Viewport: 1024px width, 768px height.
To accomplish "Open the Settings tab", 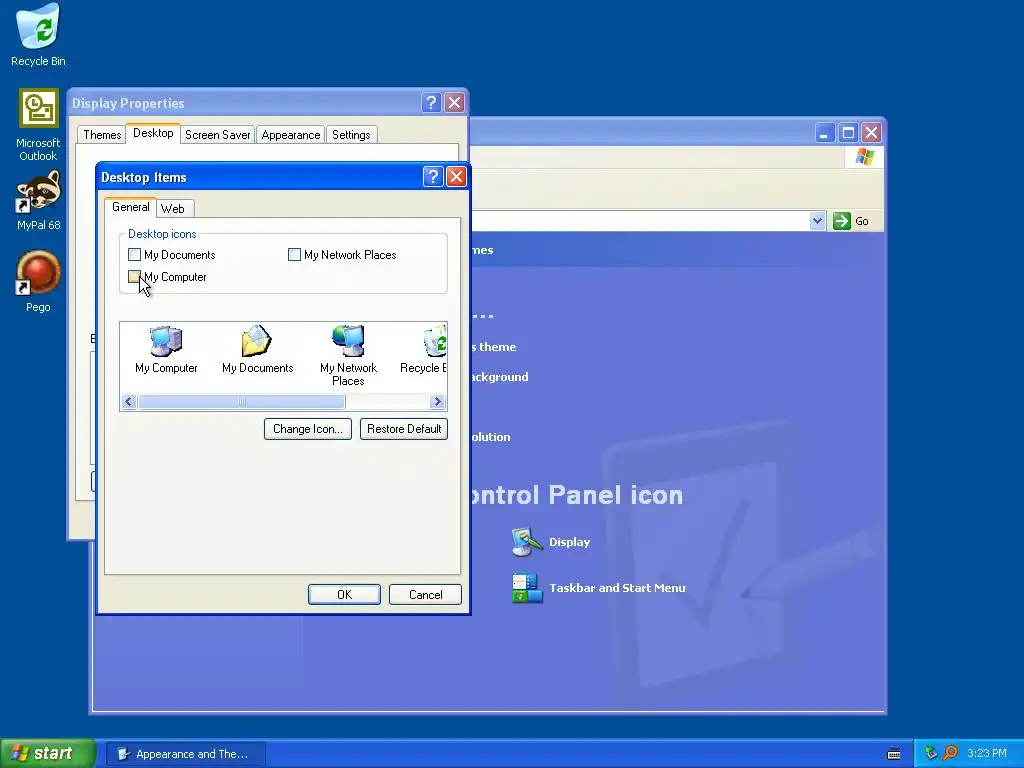I will coord(351,135).
